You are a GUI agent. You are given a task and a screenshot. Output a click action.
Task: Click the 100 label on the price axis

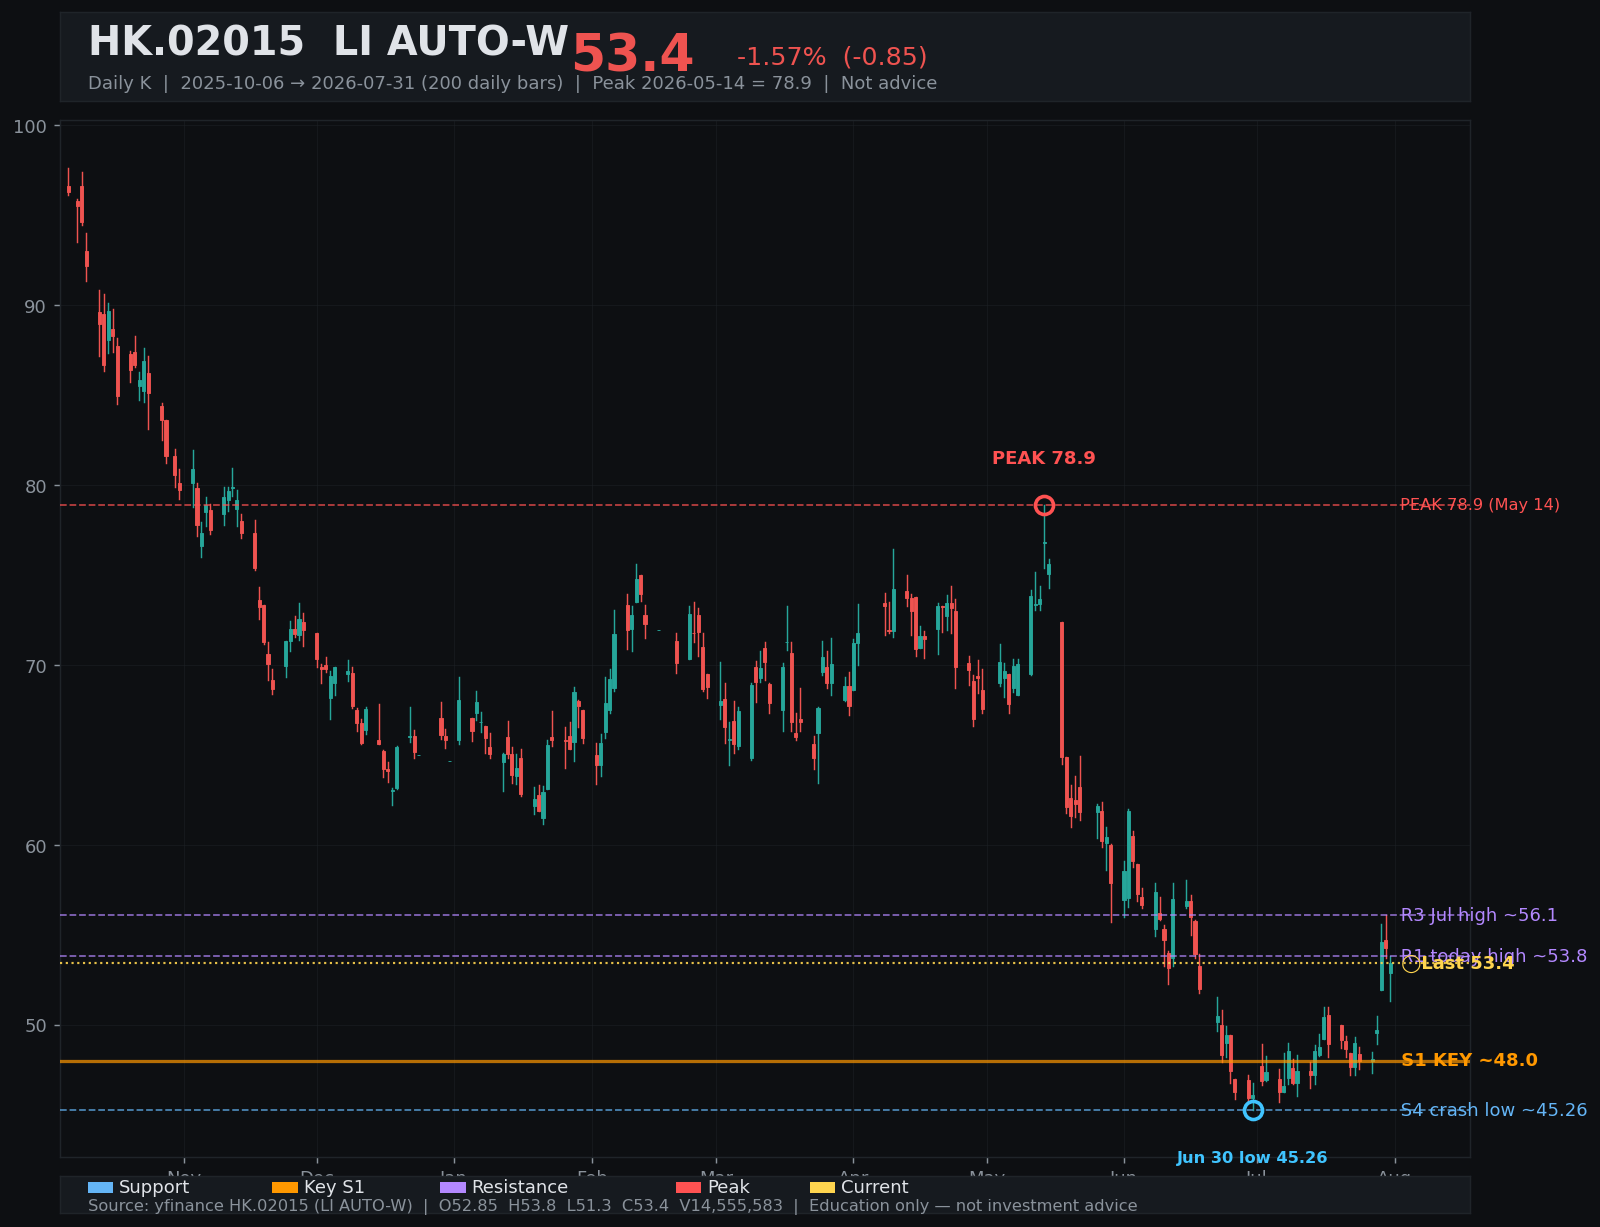tap(30, 126)
